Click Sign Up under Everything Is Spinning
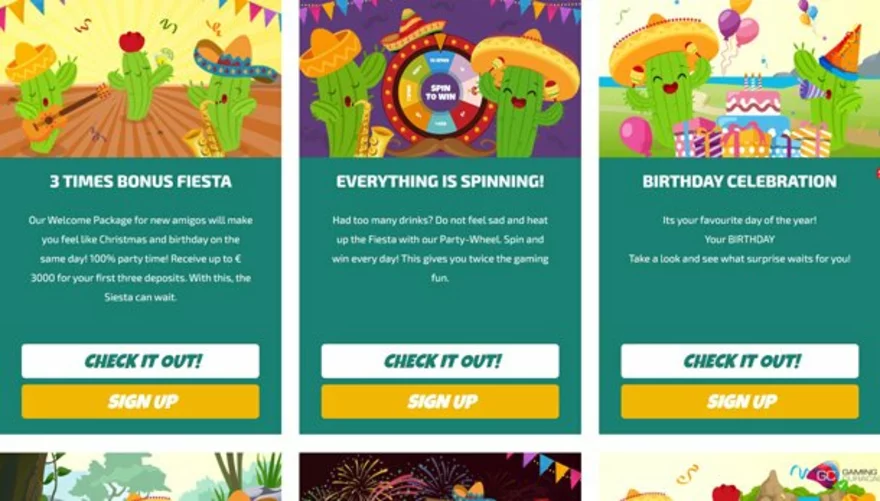This screenshot has height=501, width=880. pos(440,401)
